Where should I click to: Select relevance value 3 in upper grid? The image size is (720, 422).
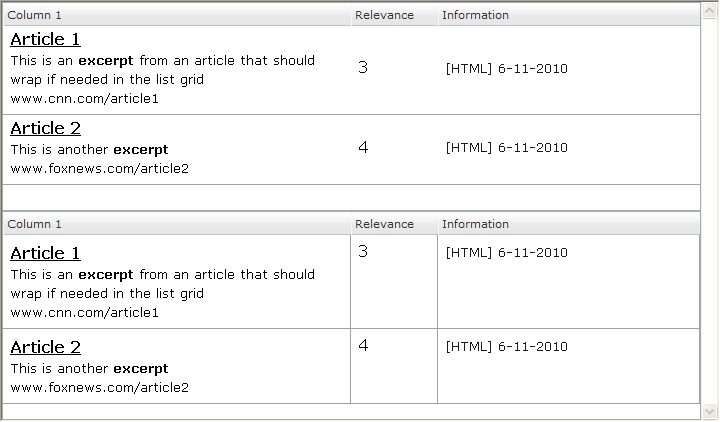point(363,68)
